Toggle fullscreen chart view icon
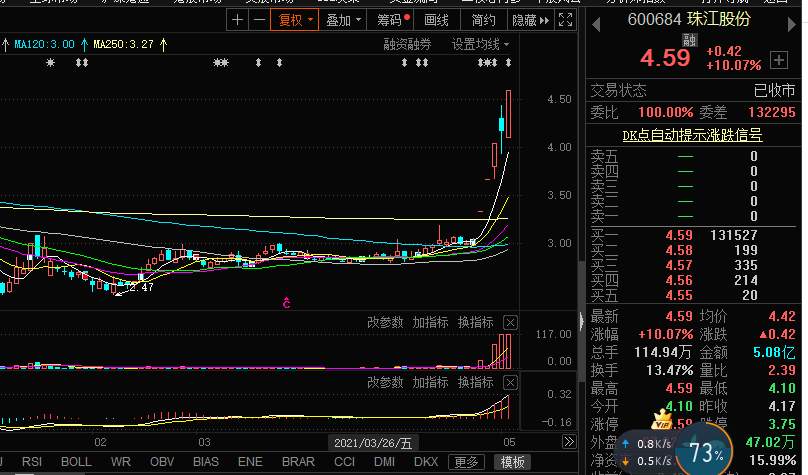 click(x=565, y=20)
